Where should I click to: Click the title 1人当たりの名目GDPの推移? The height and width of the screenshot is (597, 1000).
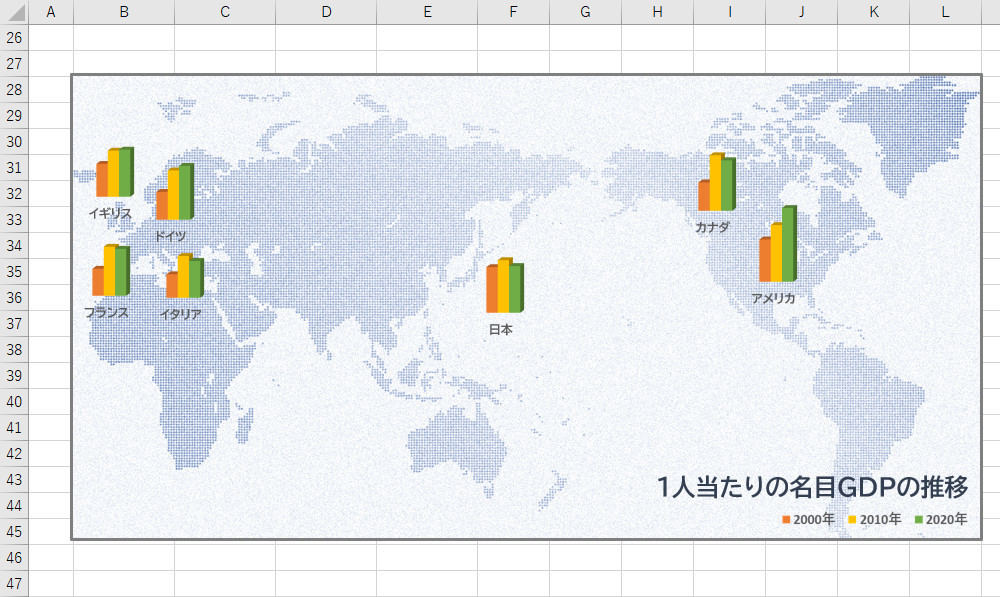pyautogui.click(x=812, y=487)
